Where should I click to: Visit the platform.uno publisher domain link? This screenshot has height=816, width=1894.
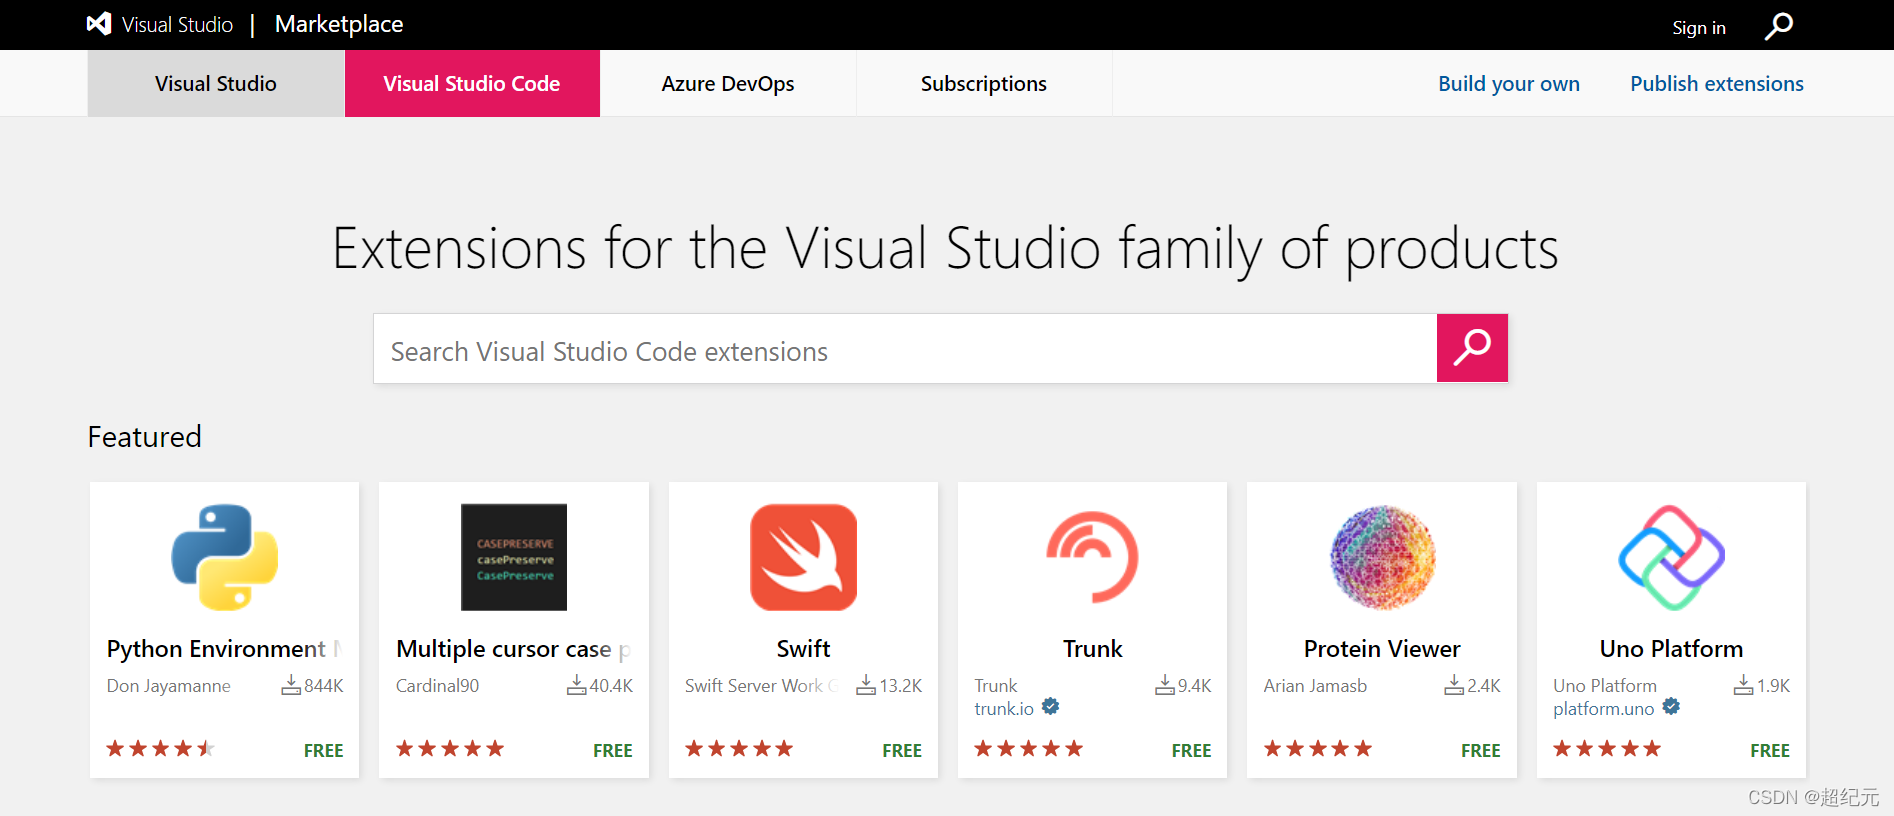pyautogui.click(x=1603, y=709)
